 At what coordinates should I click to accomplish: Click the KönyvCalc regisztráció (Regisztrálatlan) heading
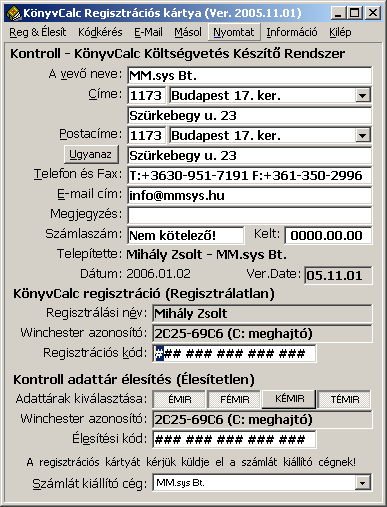pyautogui.click(x=144, y=294)
